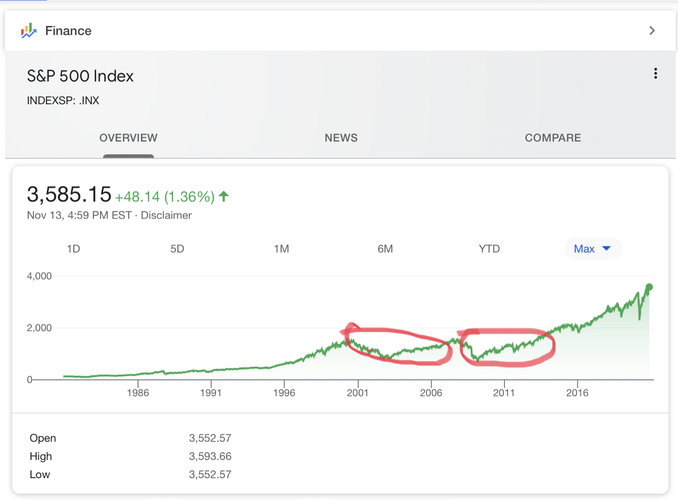Click the +48.14 (1.36%) change value

coord(165,197)
